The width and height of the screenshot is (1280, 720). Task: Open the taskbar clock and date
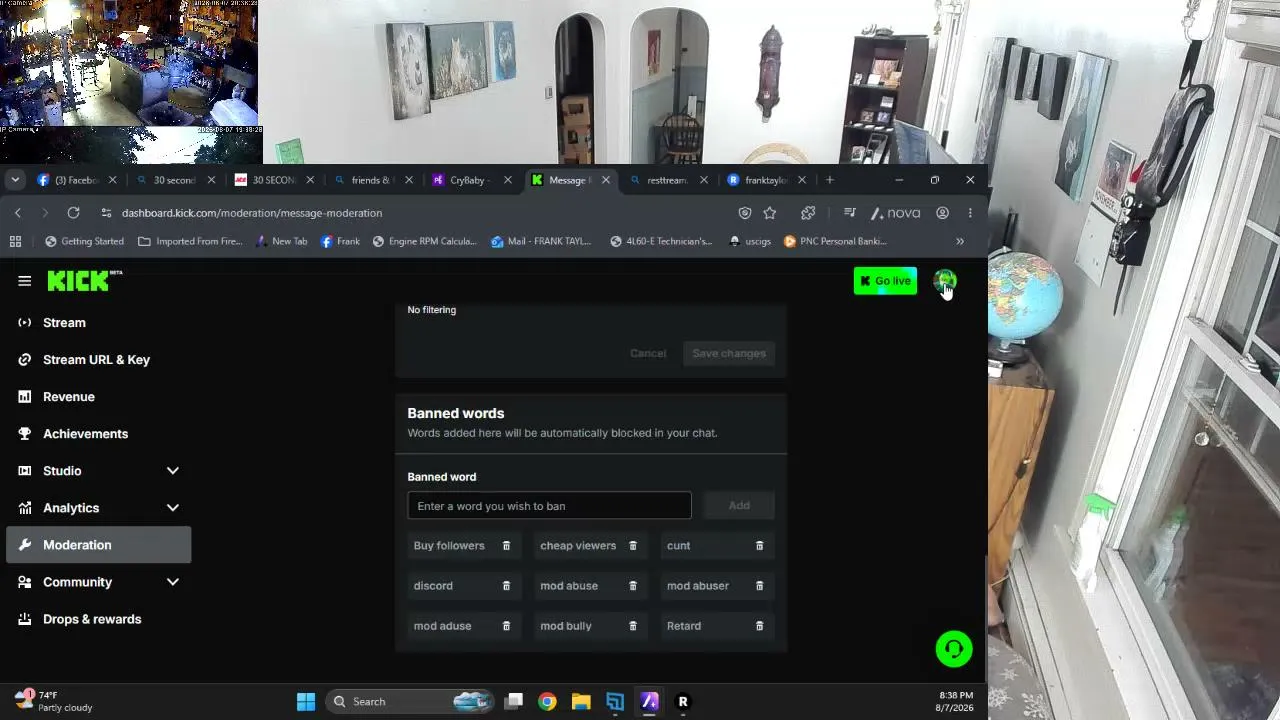pos(956,701)
